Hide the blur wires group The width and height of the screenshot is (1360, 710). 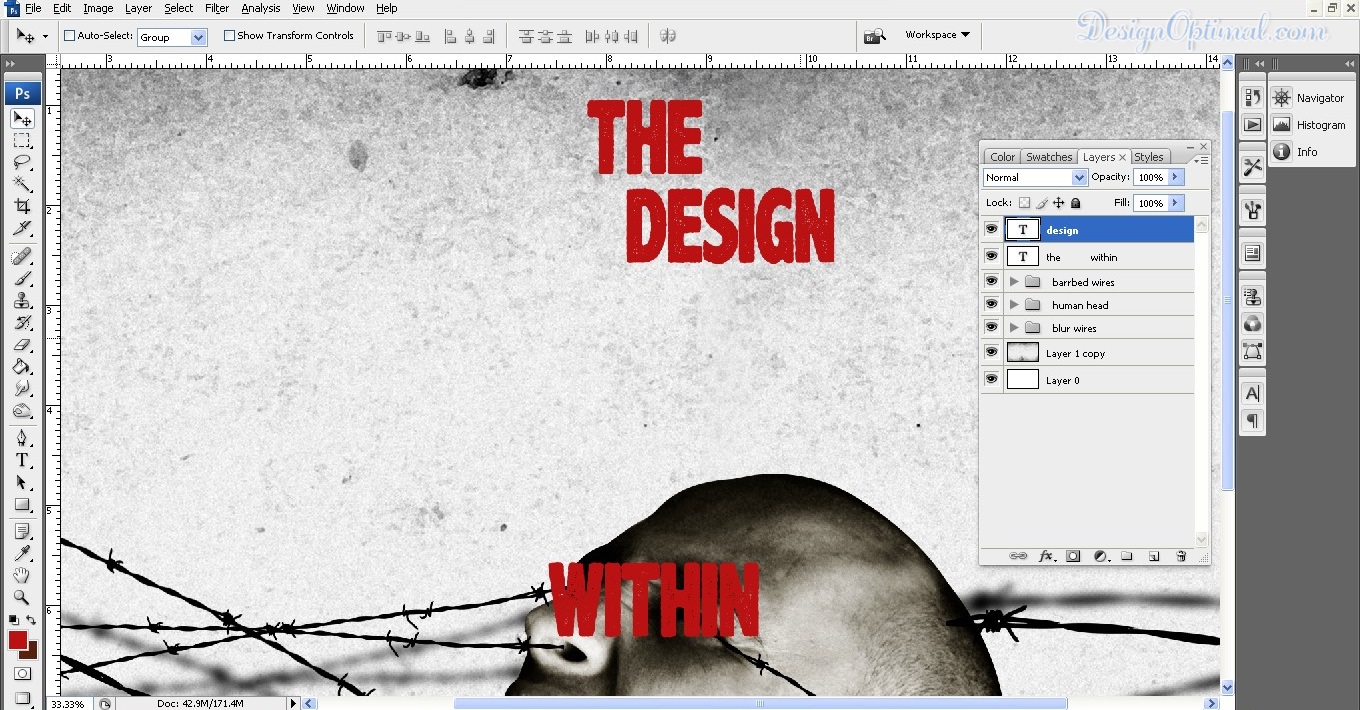991,328
